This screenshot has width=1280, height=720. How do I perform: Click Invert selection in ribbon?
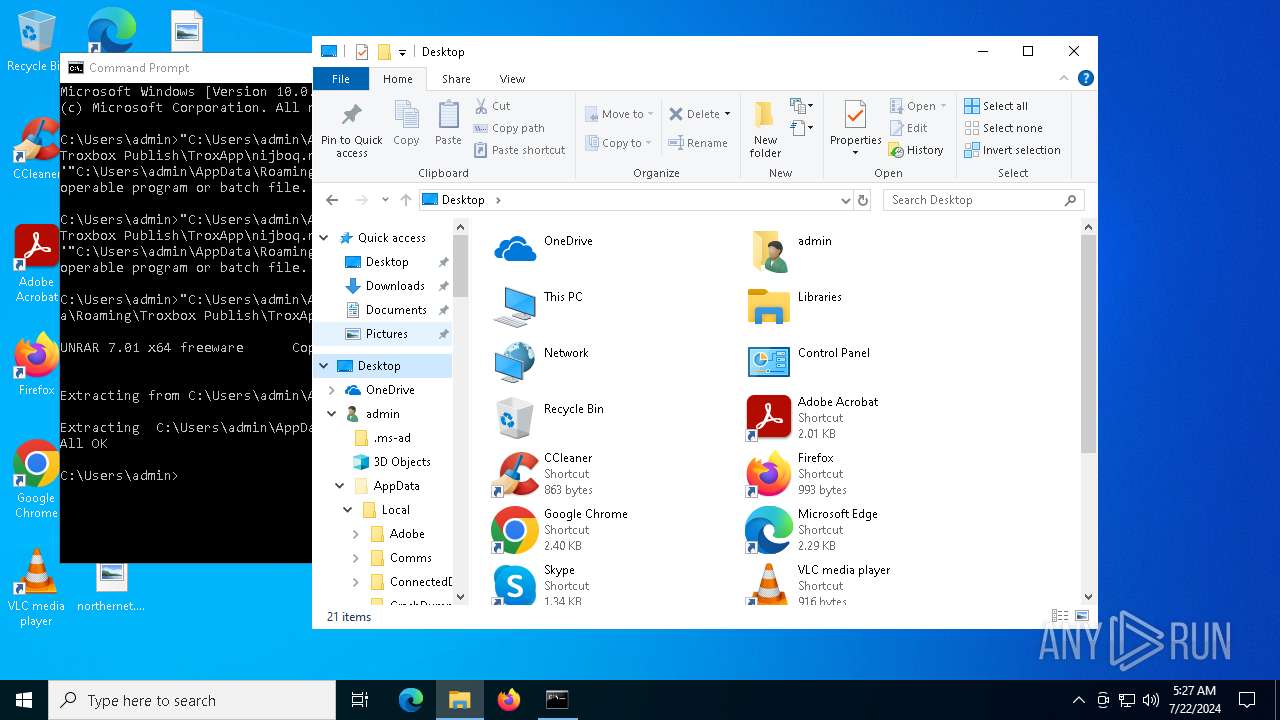[1012, 150]
